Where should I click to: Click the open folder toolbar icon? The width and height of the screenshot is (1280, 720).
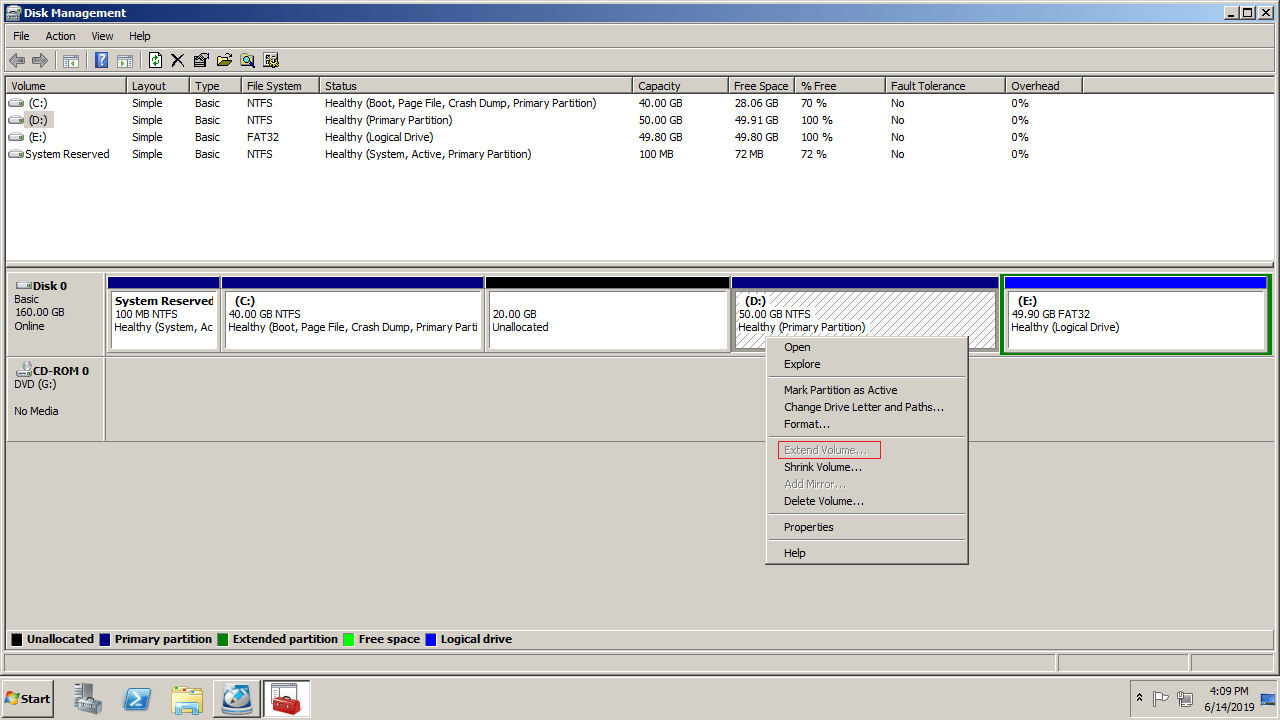point(224,60)
